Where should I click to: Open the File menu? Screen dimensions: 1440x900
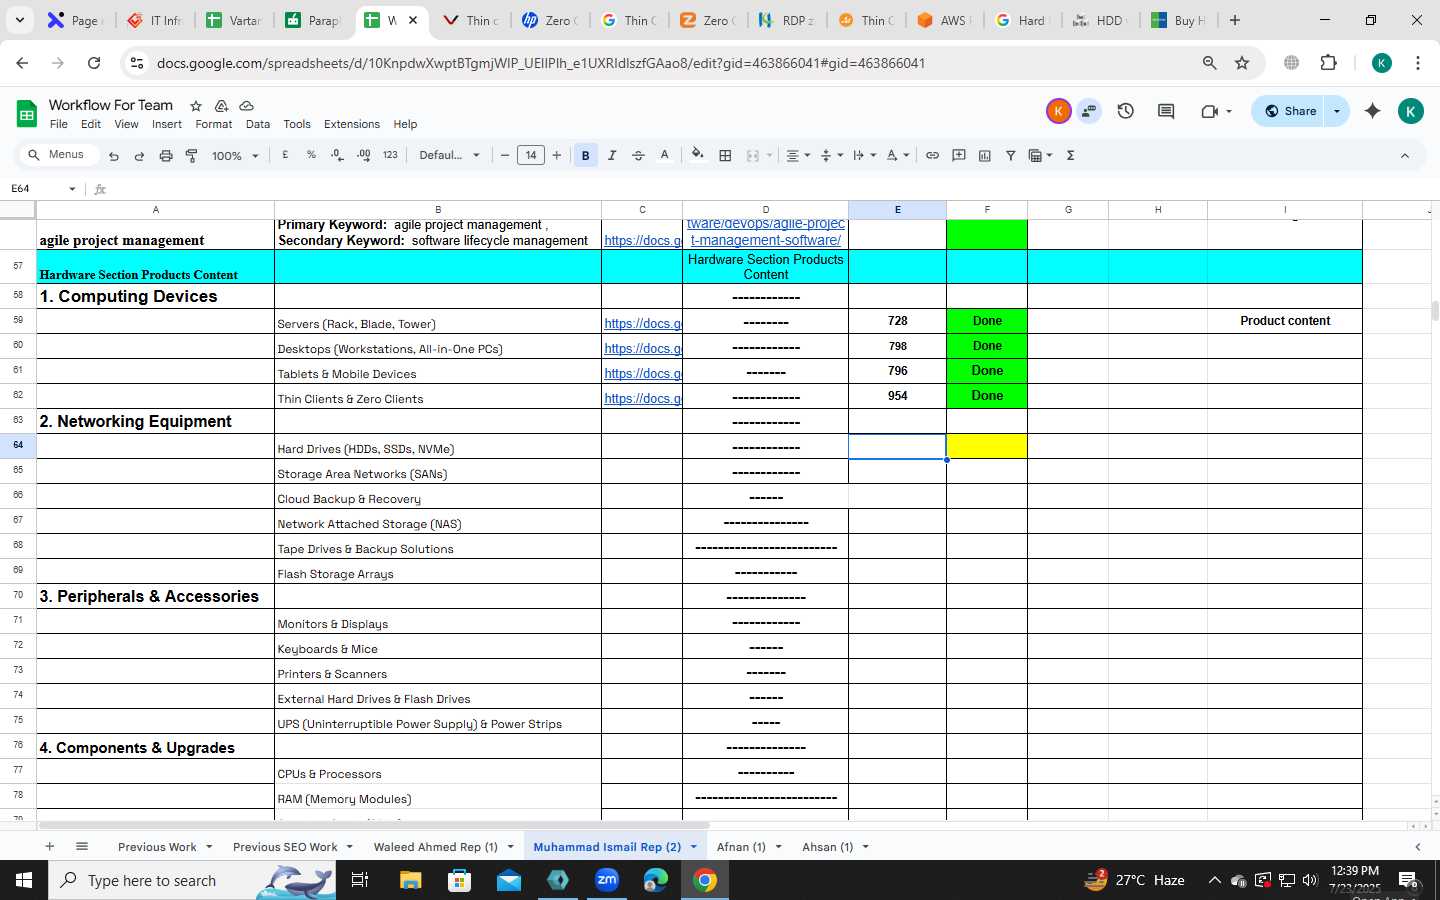pos(59,124)
